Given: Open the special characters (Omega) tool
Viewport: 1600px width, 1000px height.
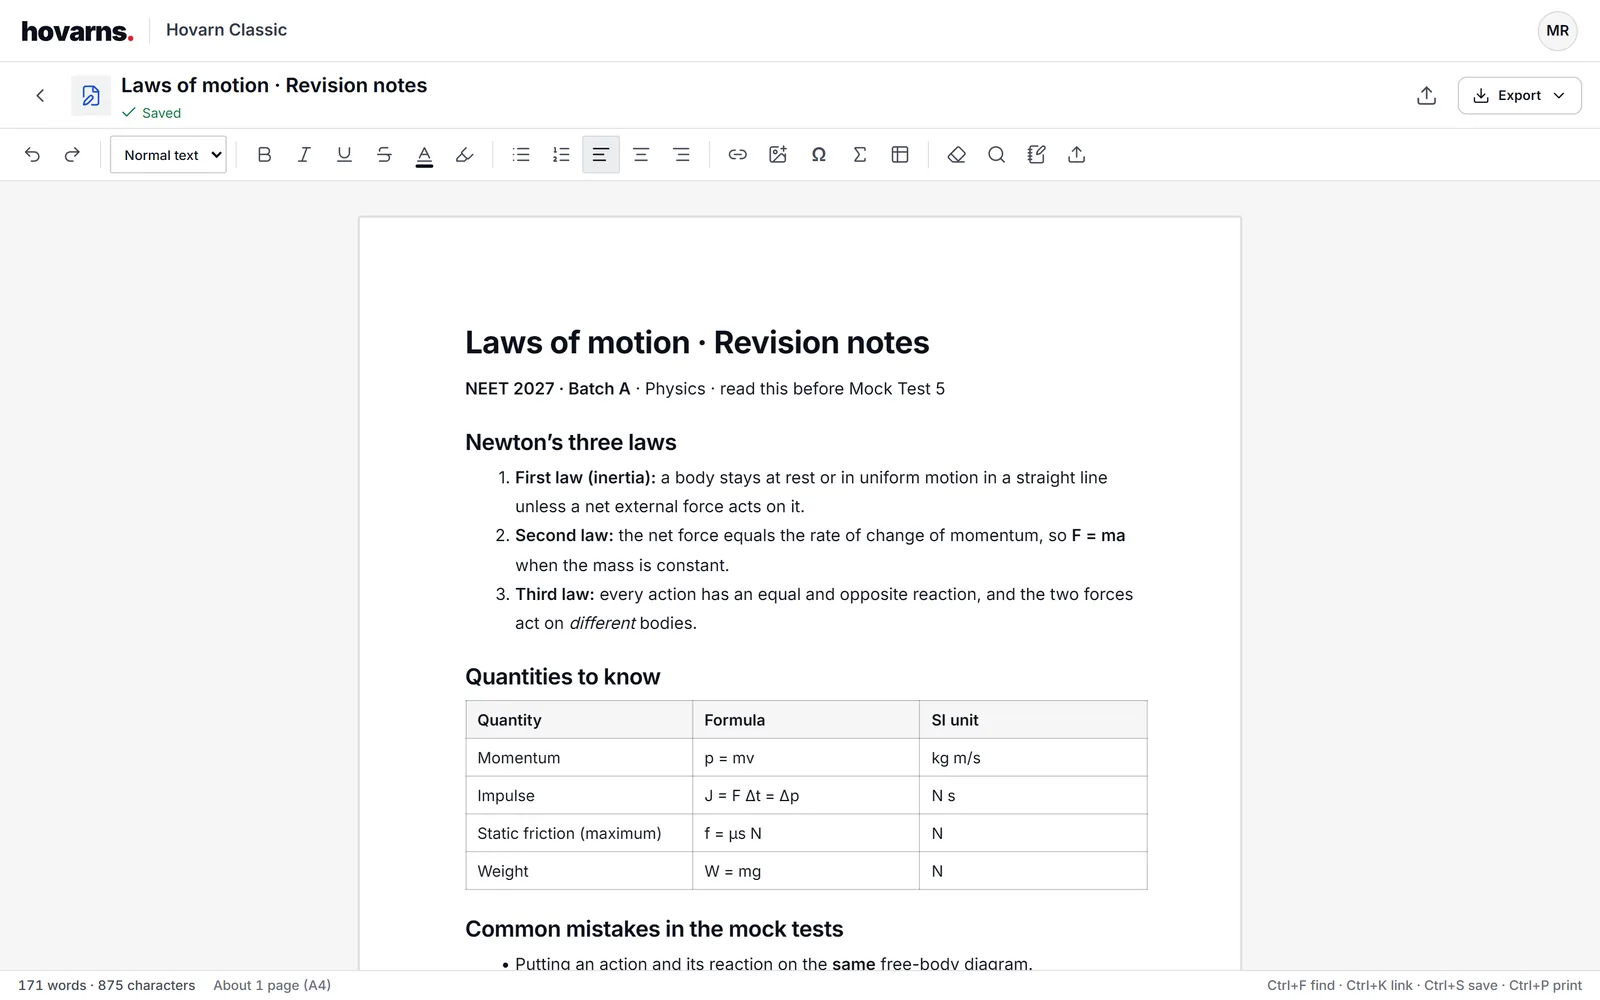Looking at the screenshot, I should tap(819, 155).
